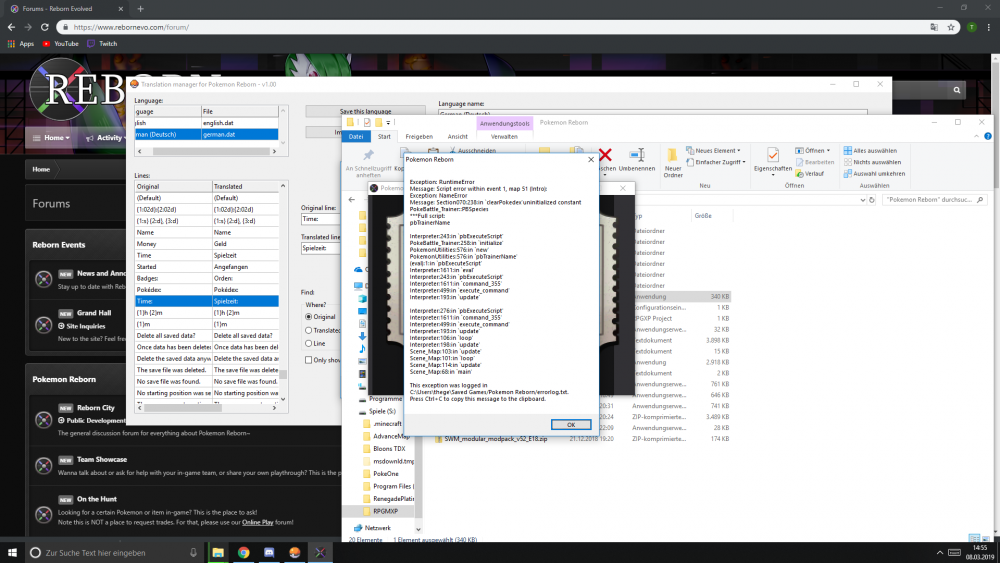
Task: Click the Save this language button
Action: click(x=365, y=111)
